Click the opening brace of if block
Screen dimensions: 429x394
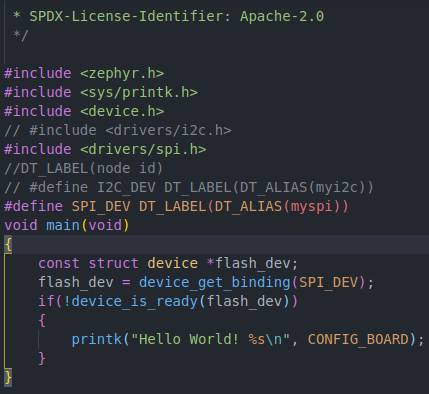click(42, 321)
